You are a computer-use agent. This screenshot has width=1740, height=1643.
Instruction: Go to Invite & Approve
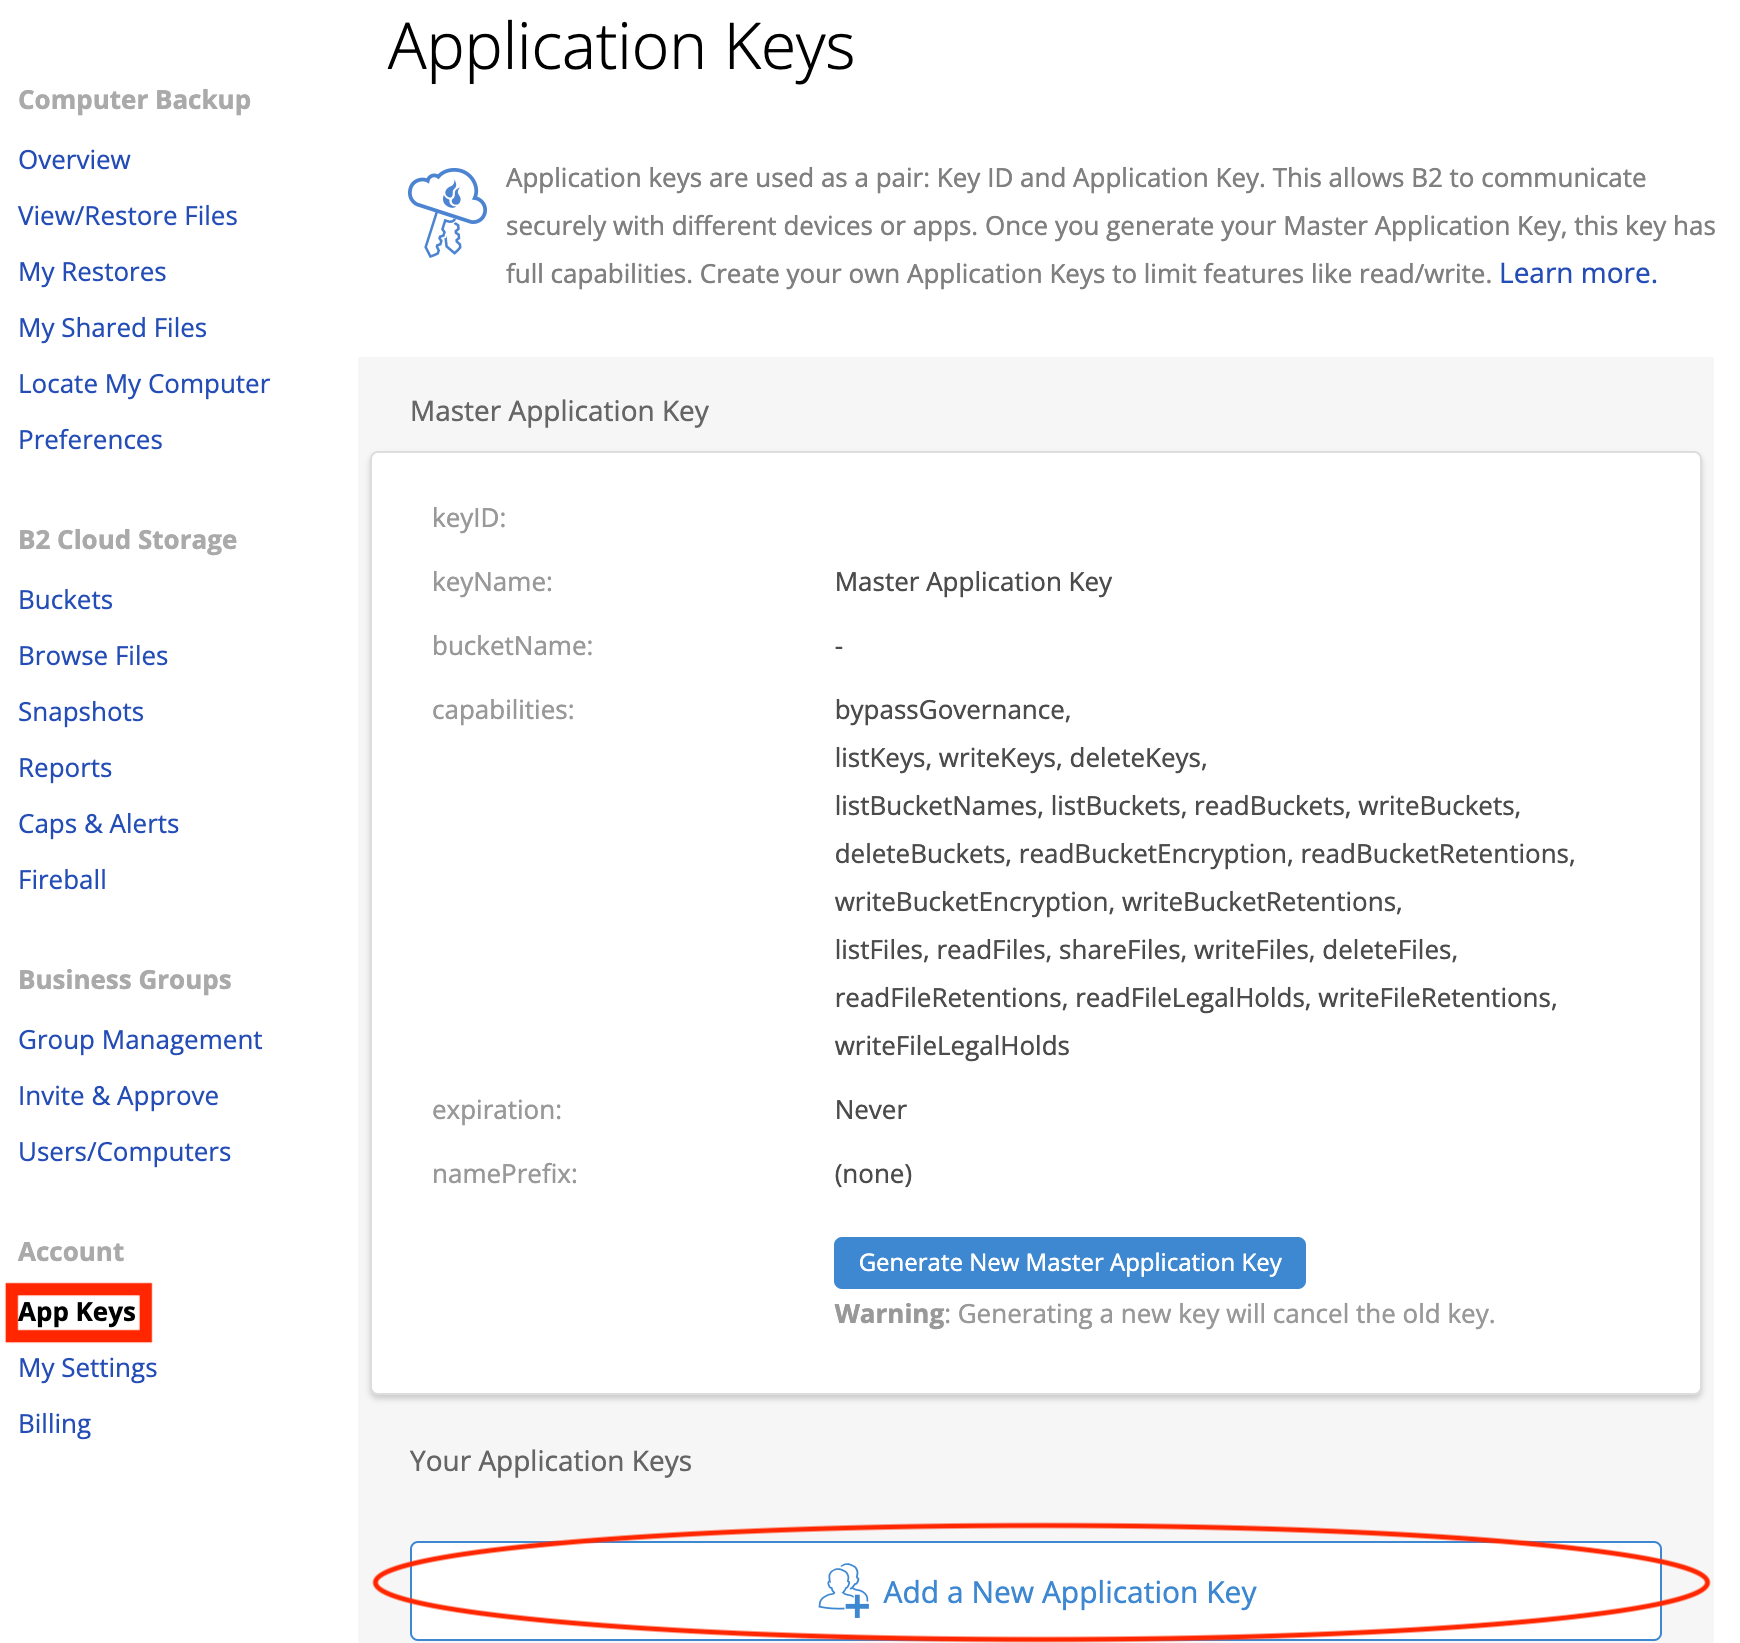coord(118,1096)
